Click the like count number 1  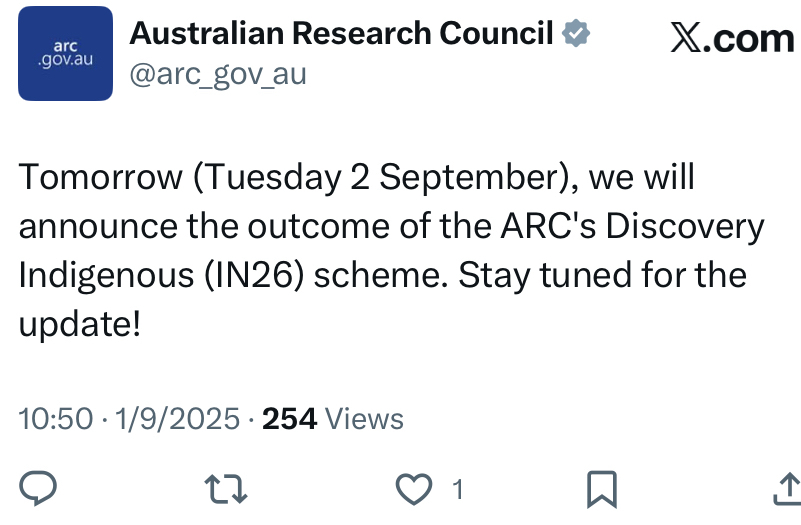pos(458,490)
